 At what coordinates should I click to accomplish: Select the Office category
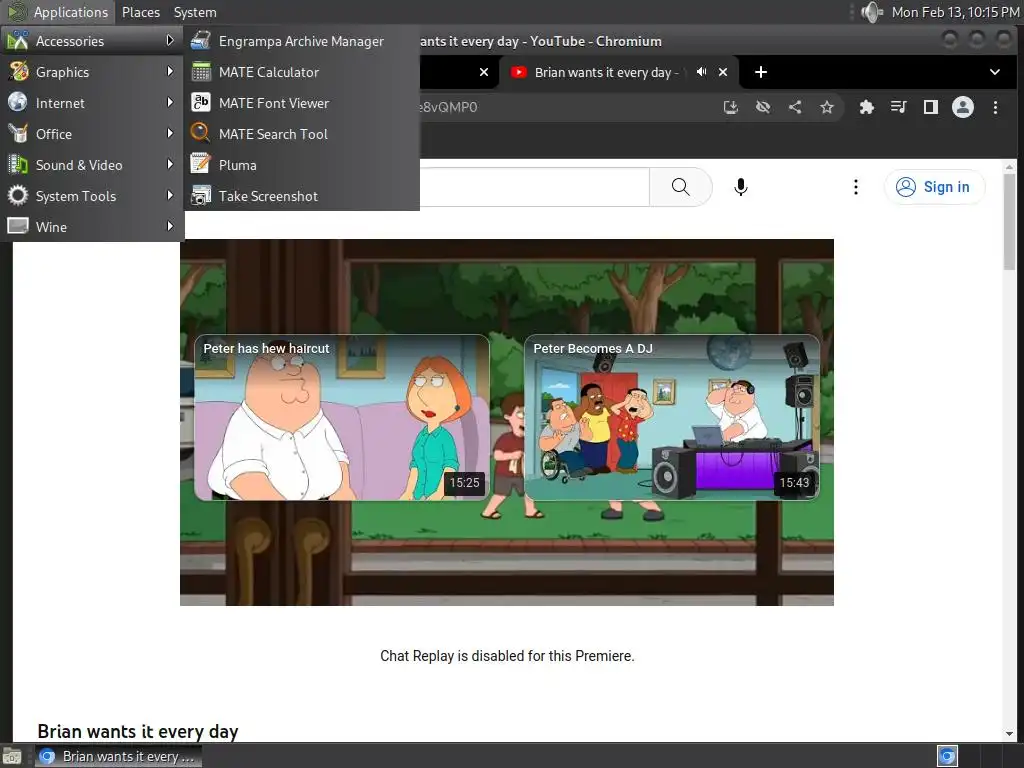coord(92,134)
